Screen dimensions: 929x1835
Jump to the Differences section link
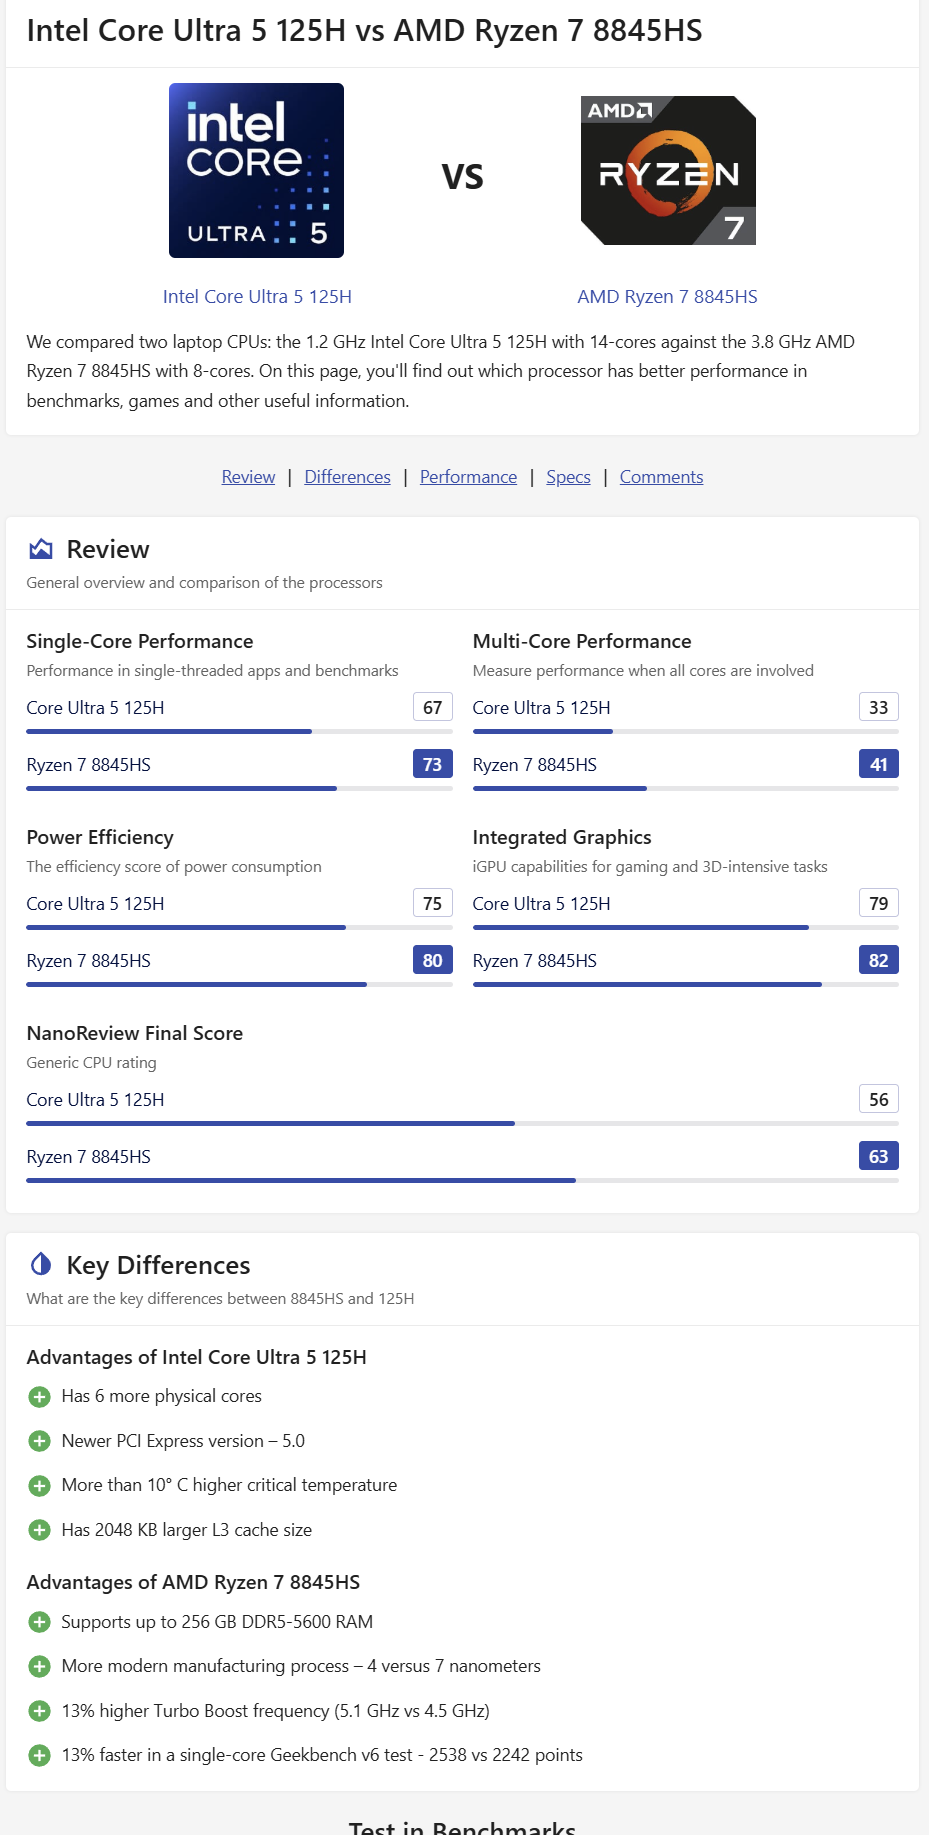[347, 477]
